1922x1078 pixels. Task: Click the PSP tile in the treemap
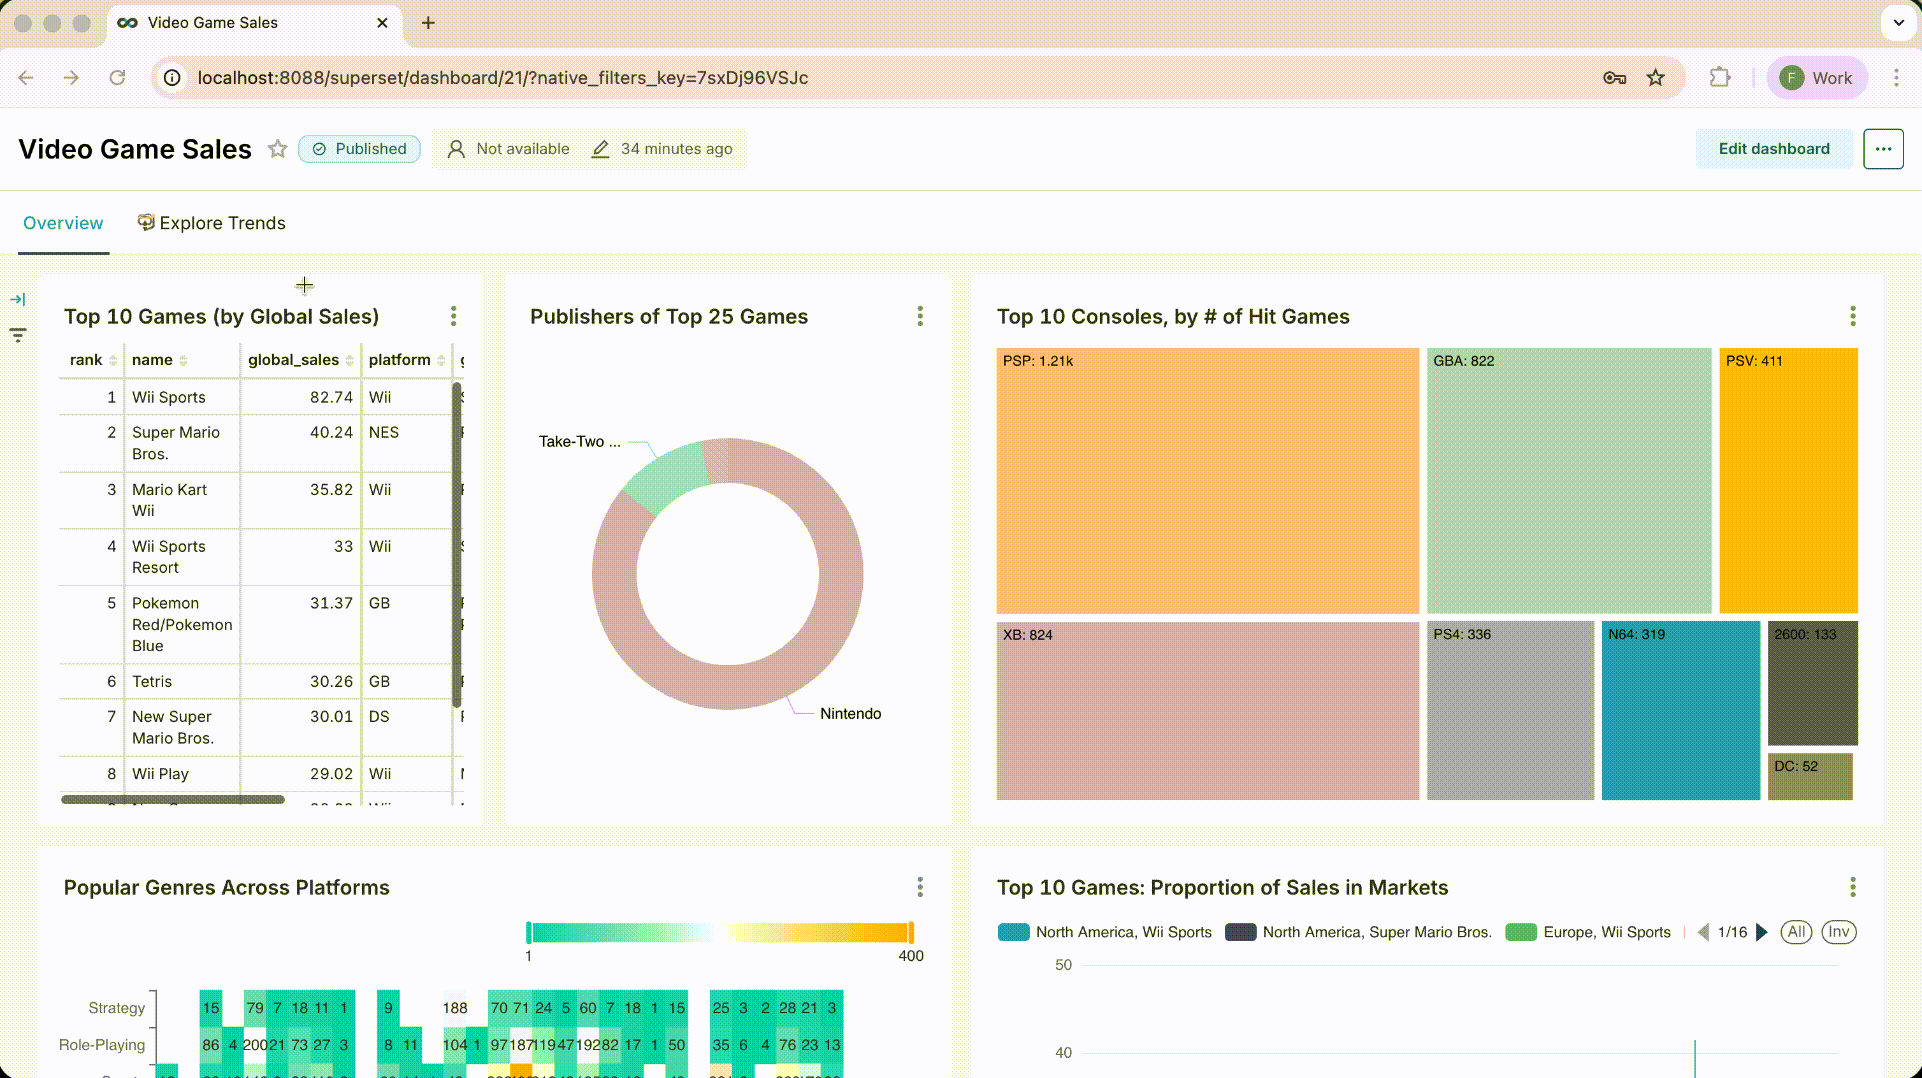coord(1207,481)
